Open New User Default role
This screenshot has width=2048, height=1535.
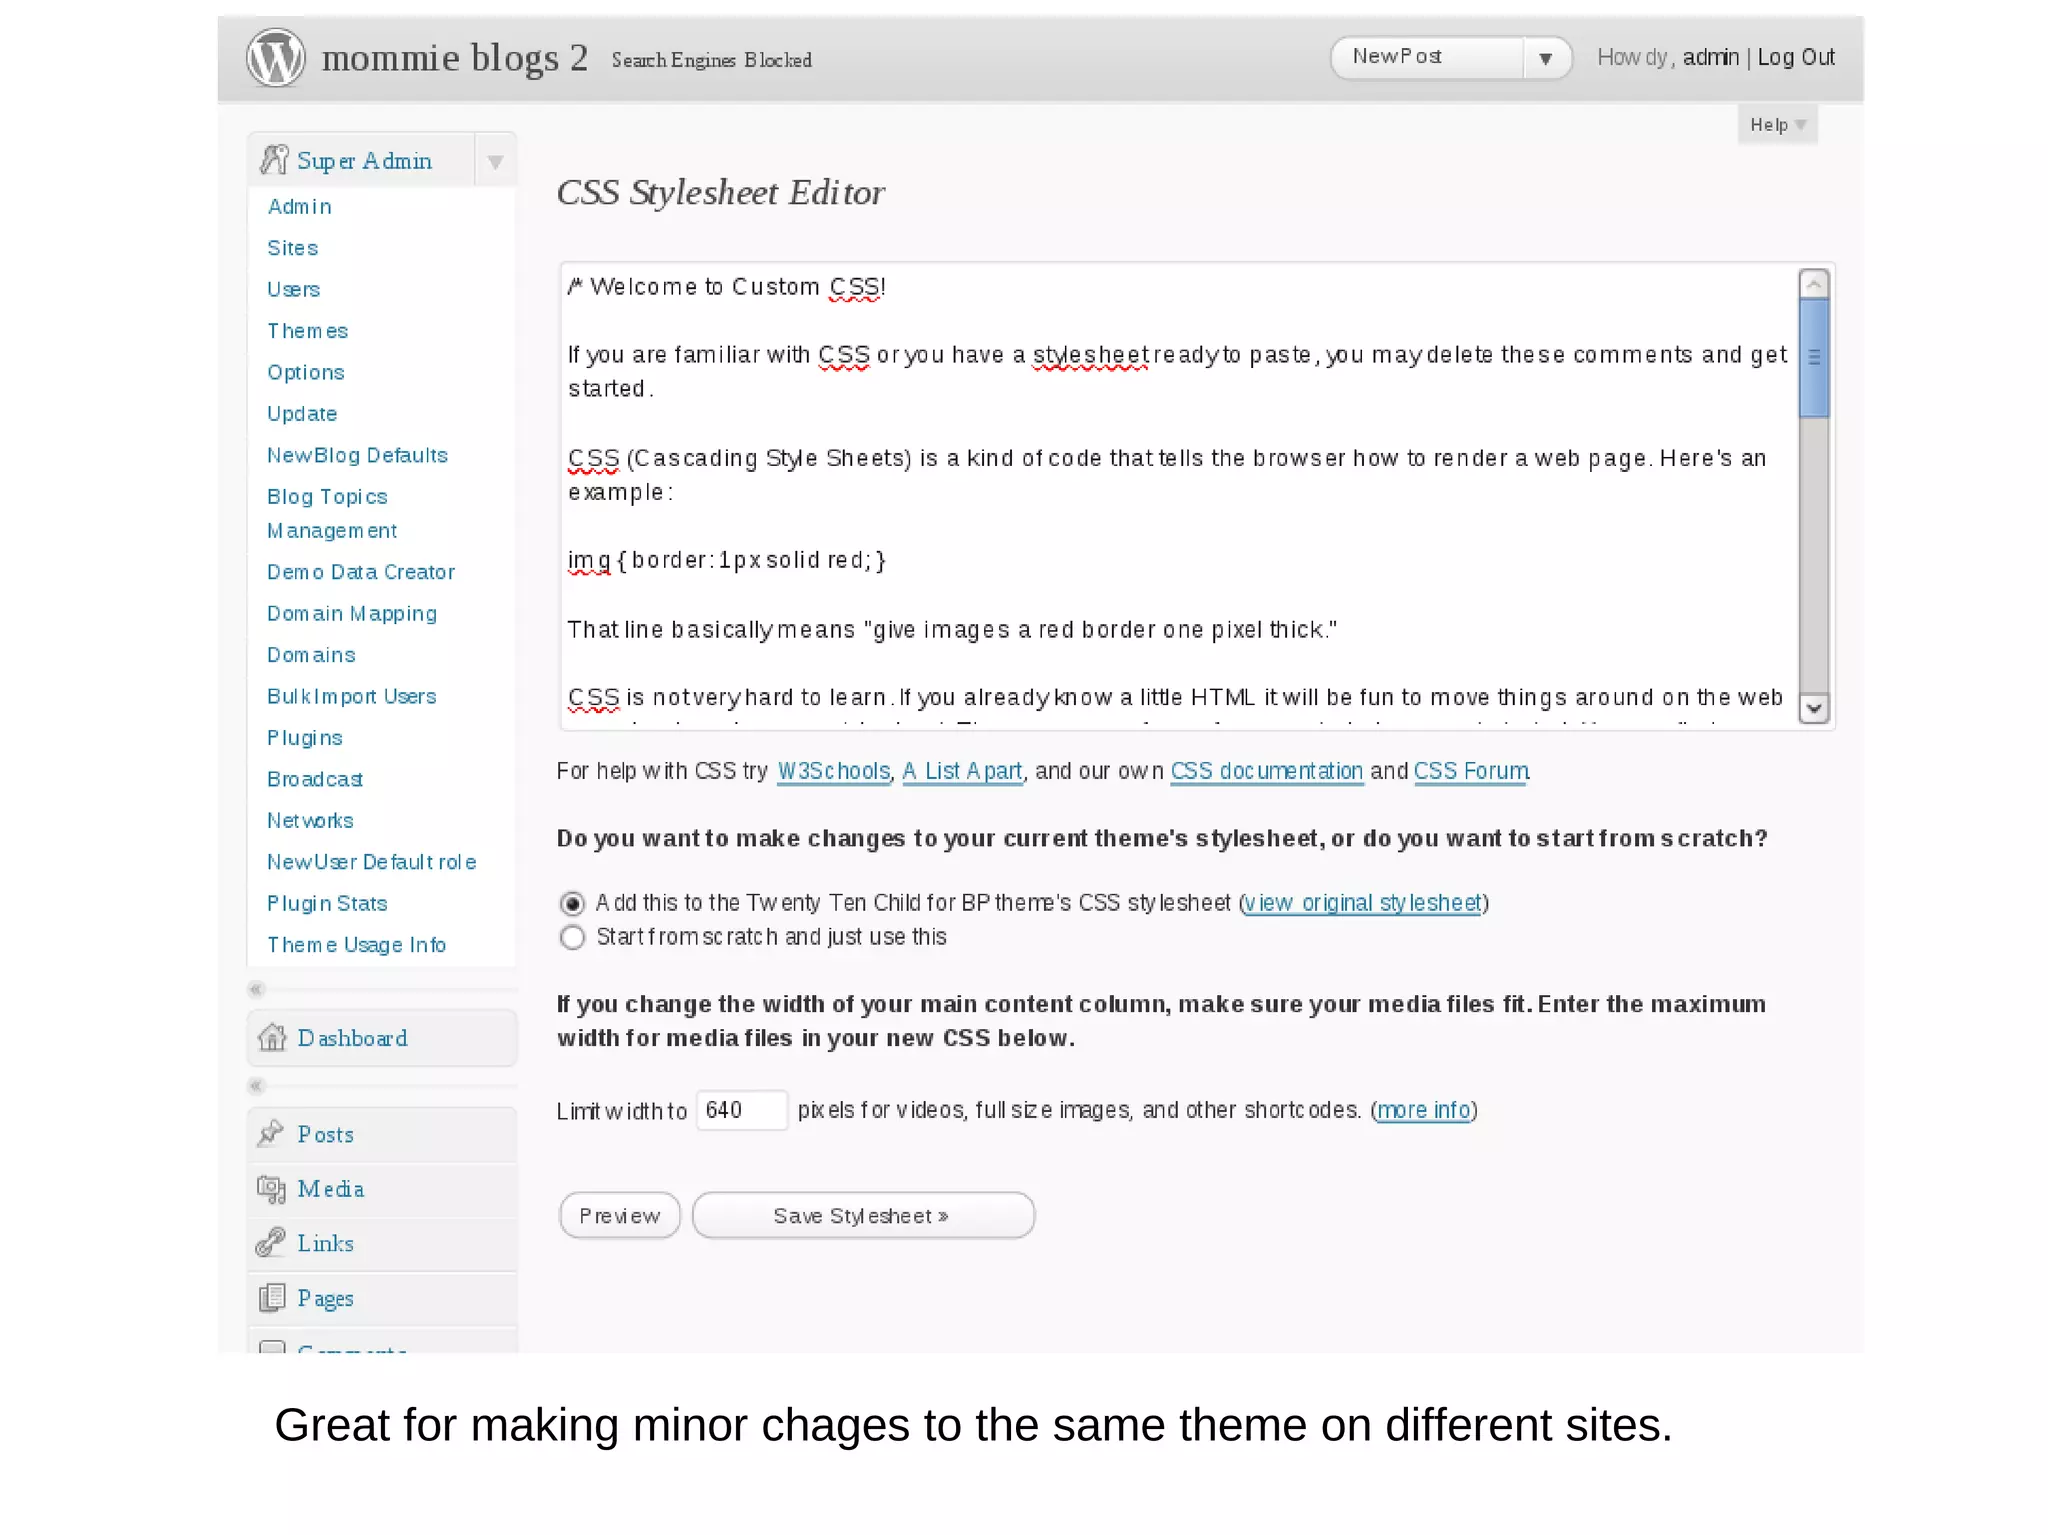[x=371, y=861]
